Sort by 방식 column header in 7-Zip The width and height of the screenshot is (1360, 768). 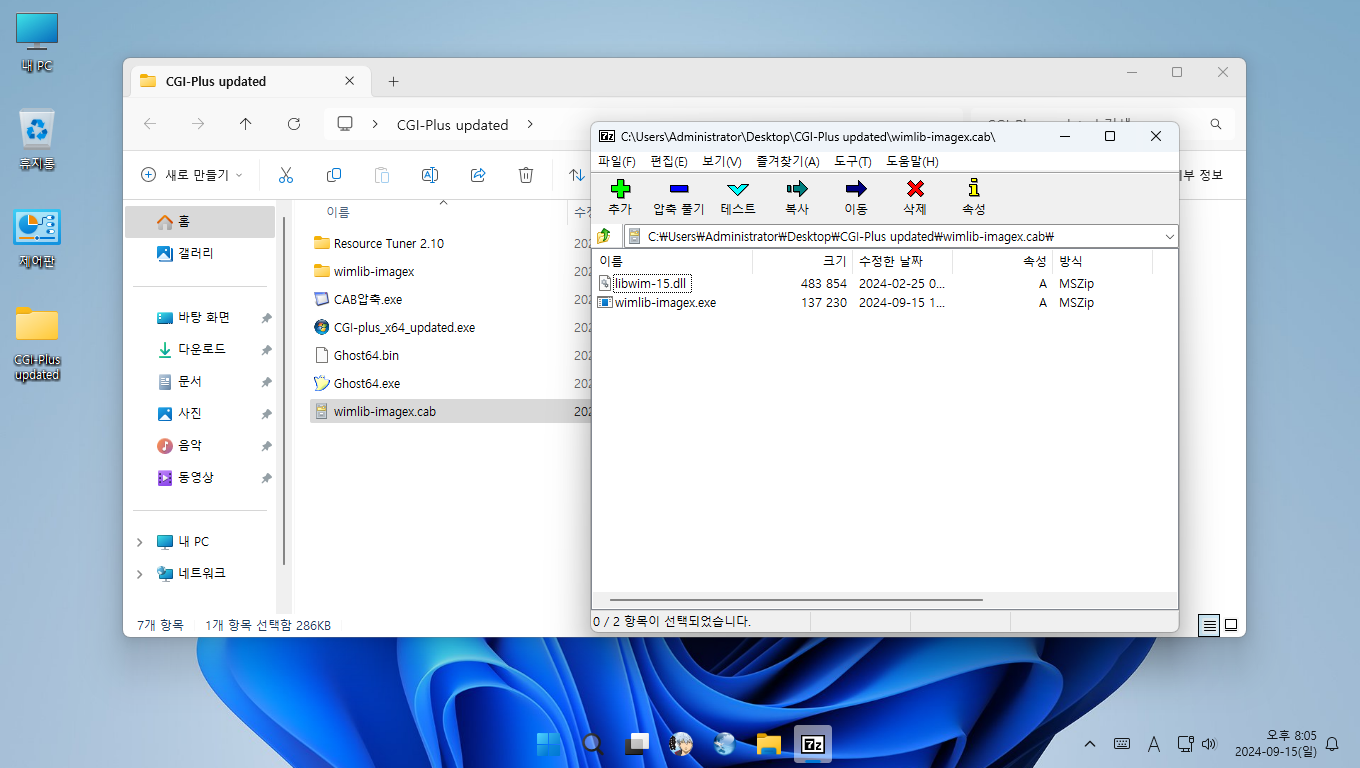coord(1102,261)
